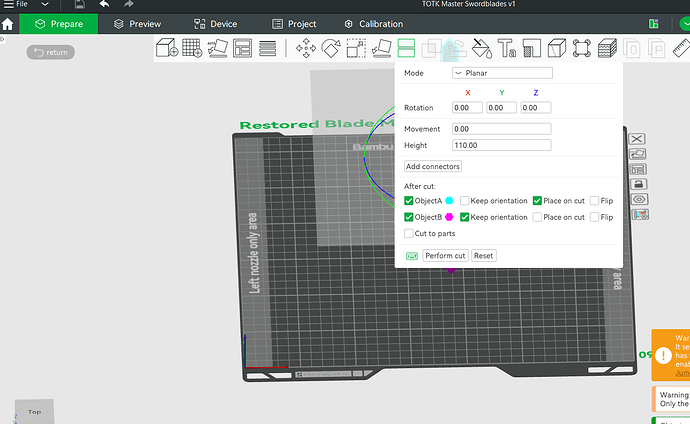Open the Device tab

click(215, 24)
